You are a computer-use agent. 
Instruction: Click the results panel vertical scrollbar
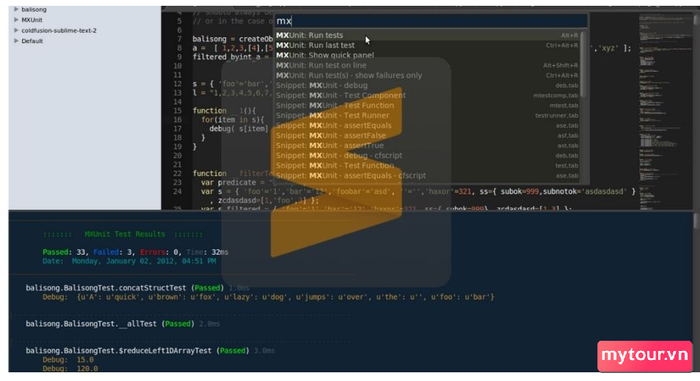click(x=696, y=221)
